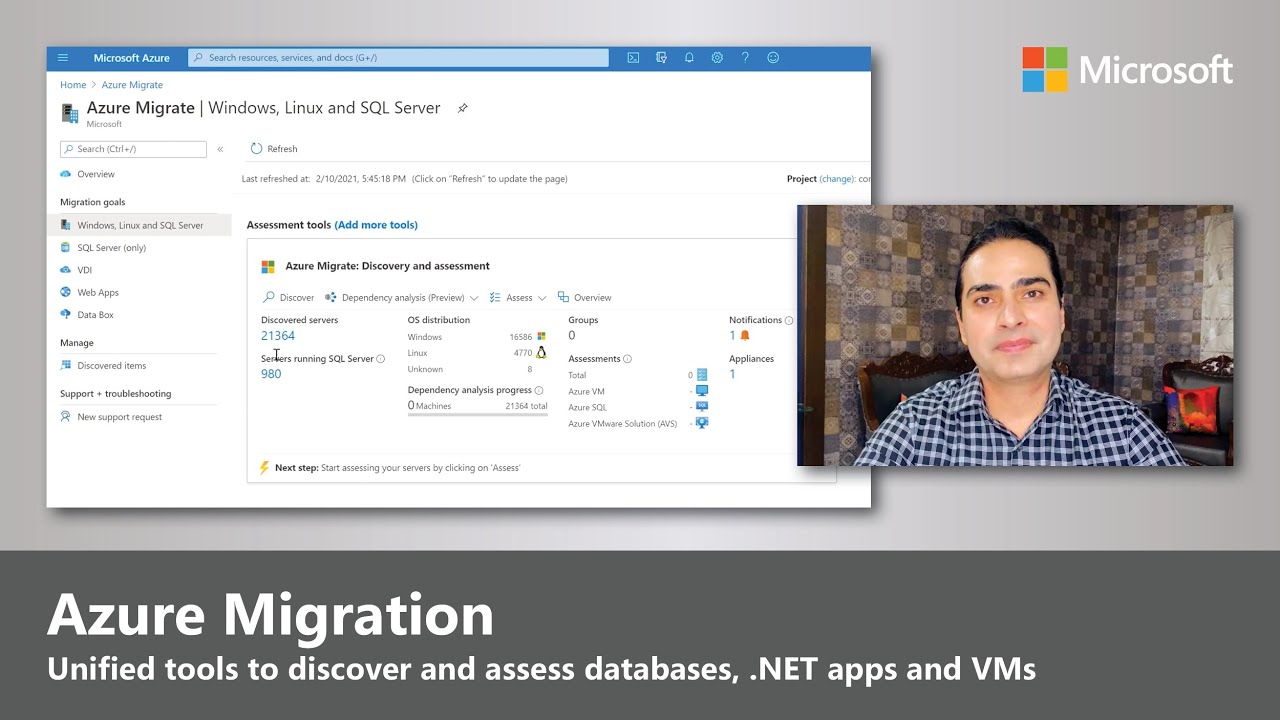Open the Directory and subscription filter icon
This screenshot has height=720, width=1280.
(661, 58)
